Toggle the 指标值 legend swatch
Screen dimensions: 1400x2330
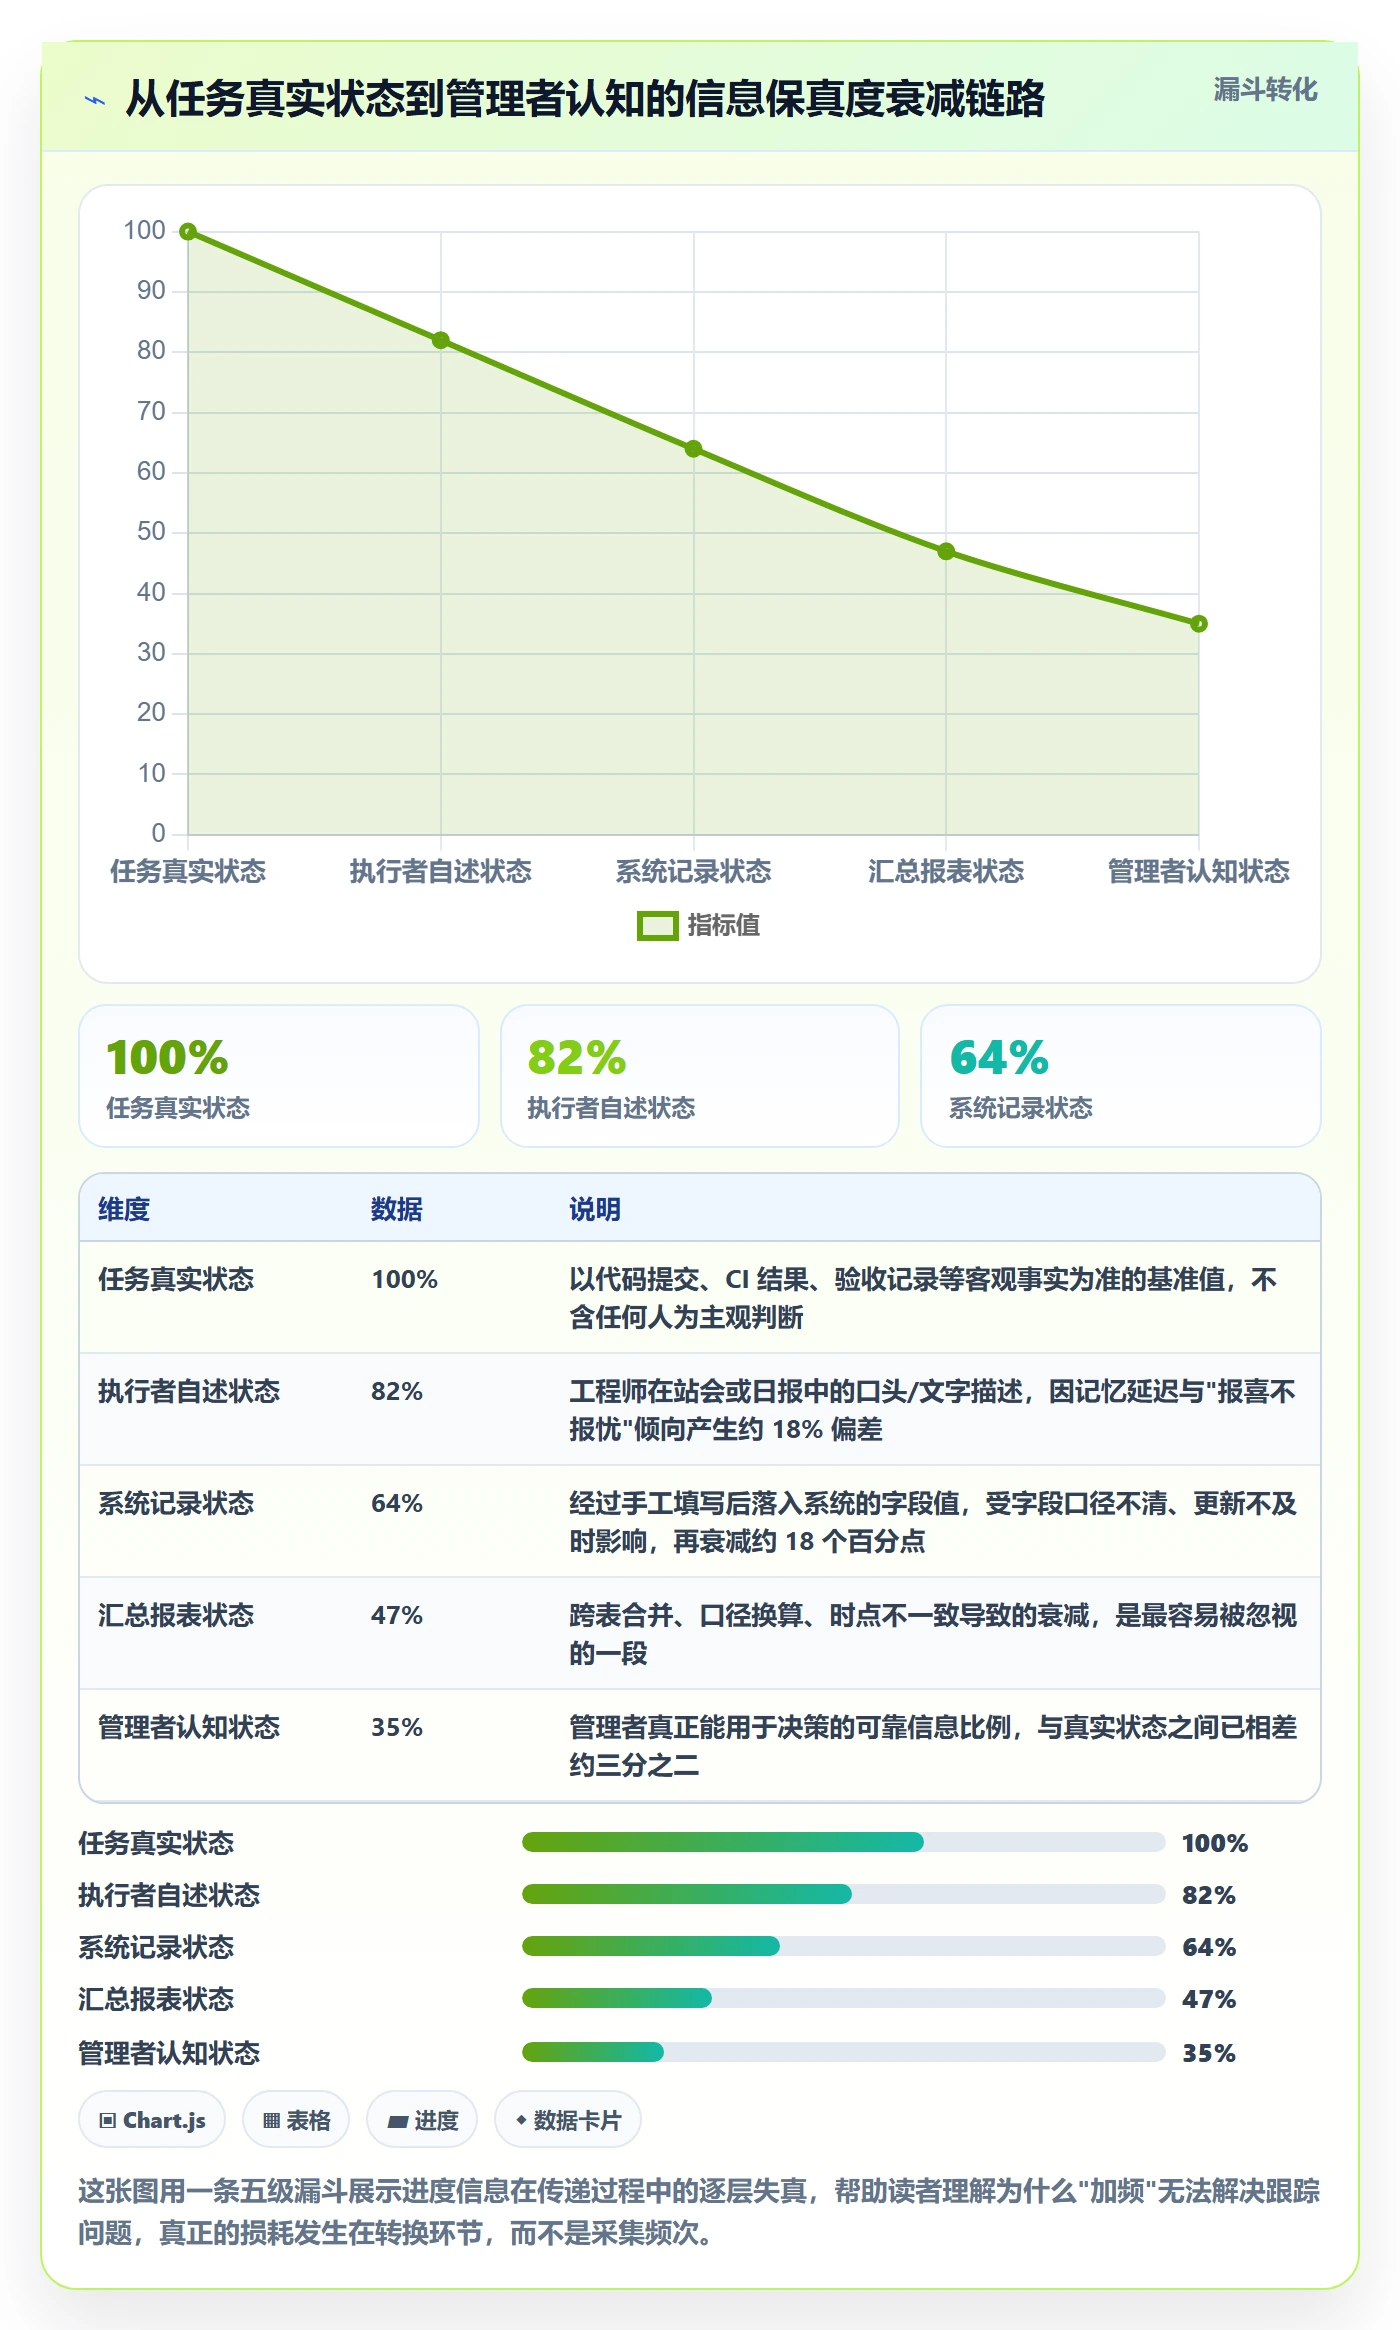(x=657, y=926)
